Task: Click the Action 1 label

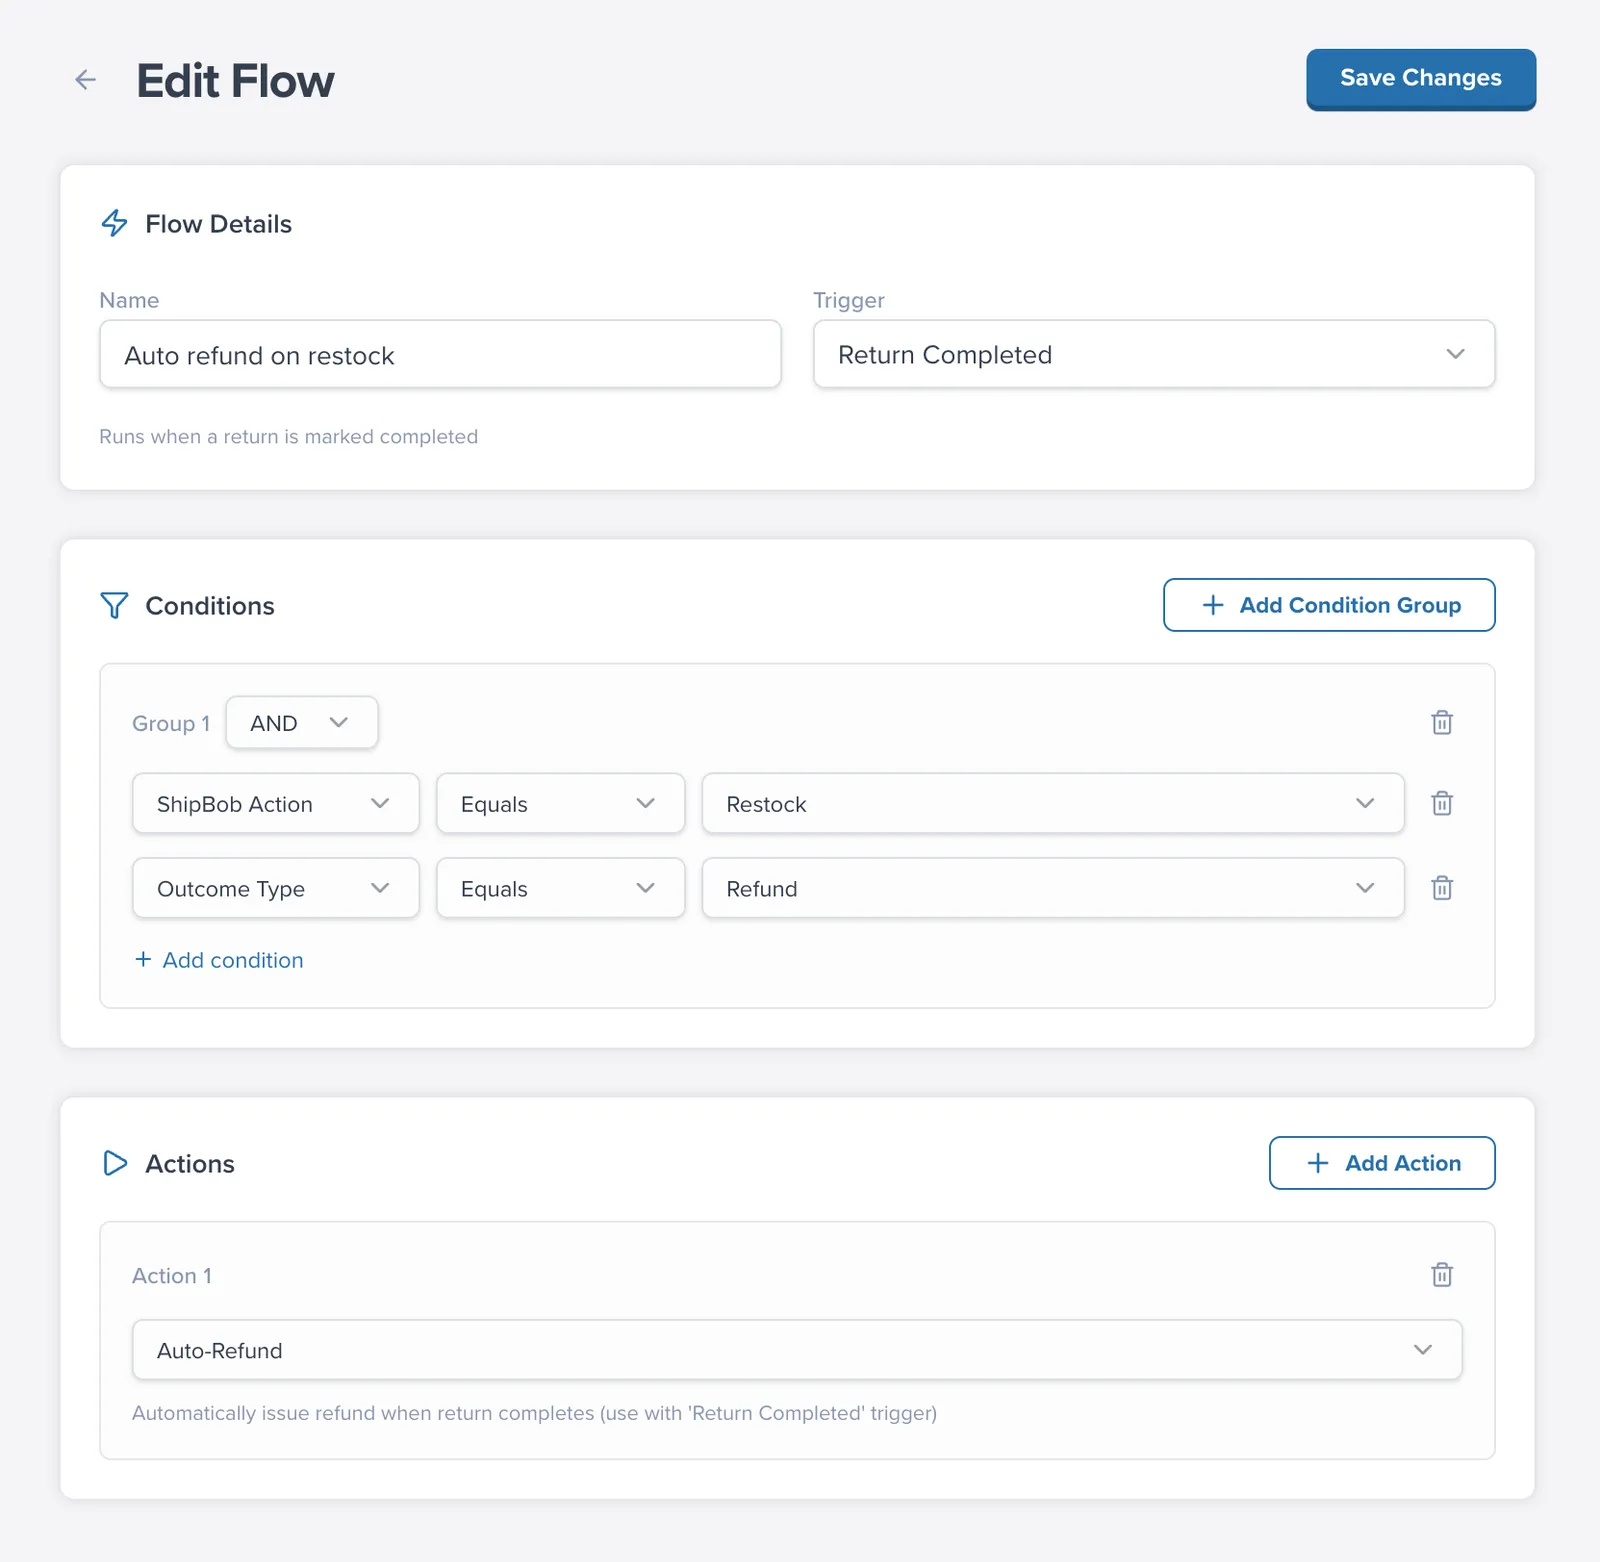Action: click(172, 1276)
